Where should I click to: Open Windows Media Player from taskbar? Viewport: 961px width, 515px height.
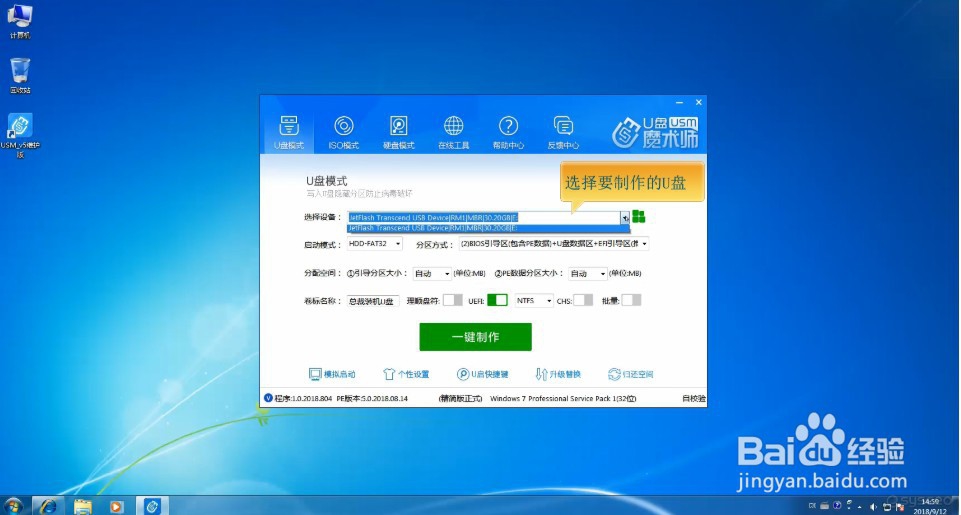coord(116,506)
